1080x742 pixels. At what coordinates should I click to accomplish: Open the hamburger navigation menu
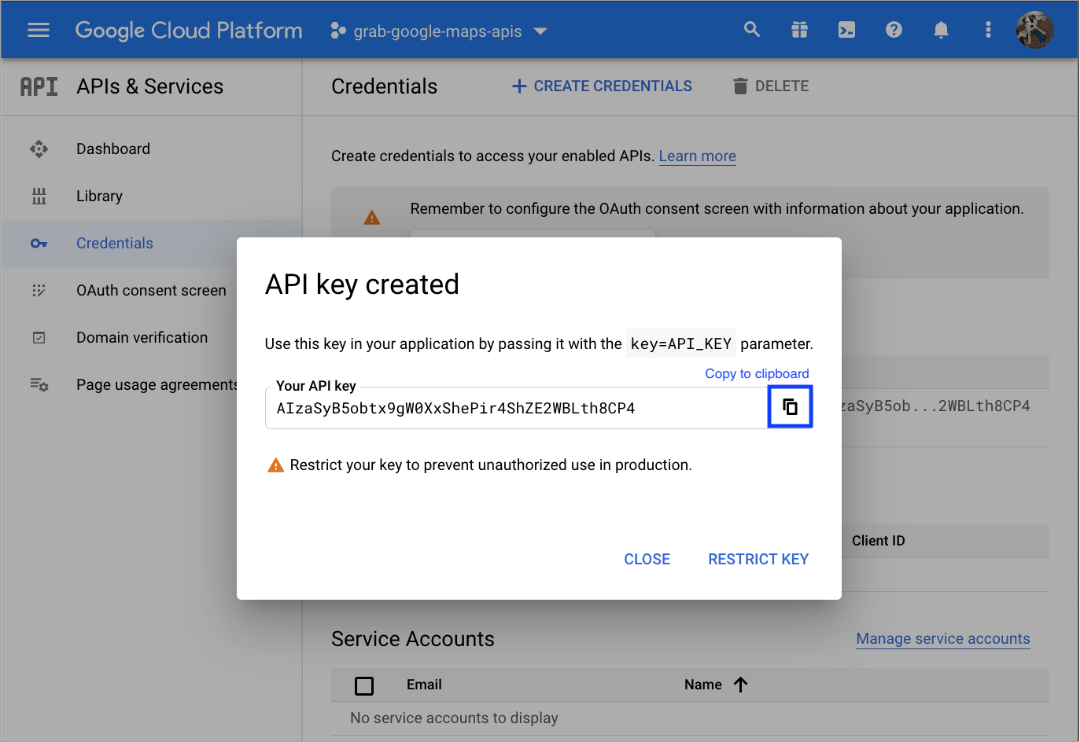(39, 30)
